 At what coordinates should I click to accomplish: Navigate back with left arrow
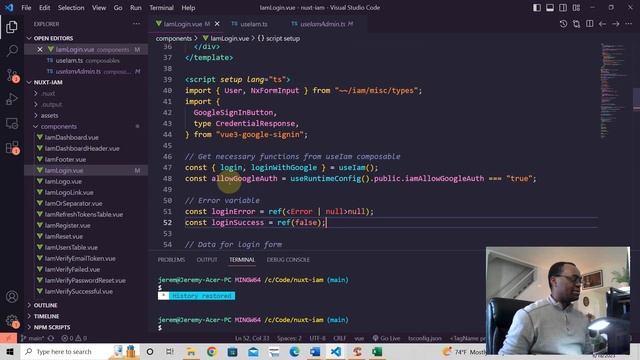point(602,24)
